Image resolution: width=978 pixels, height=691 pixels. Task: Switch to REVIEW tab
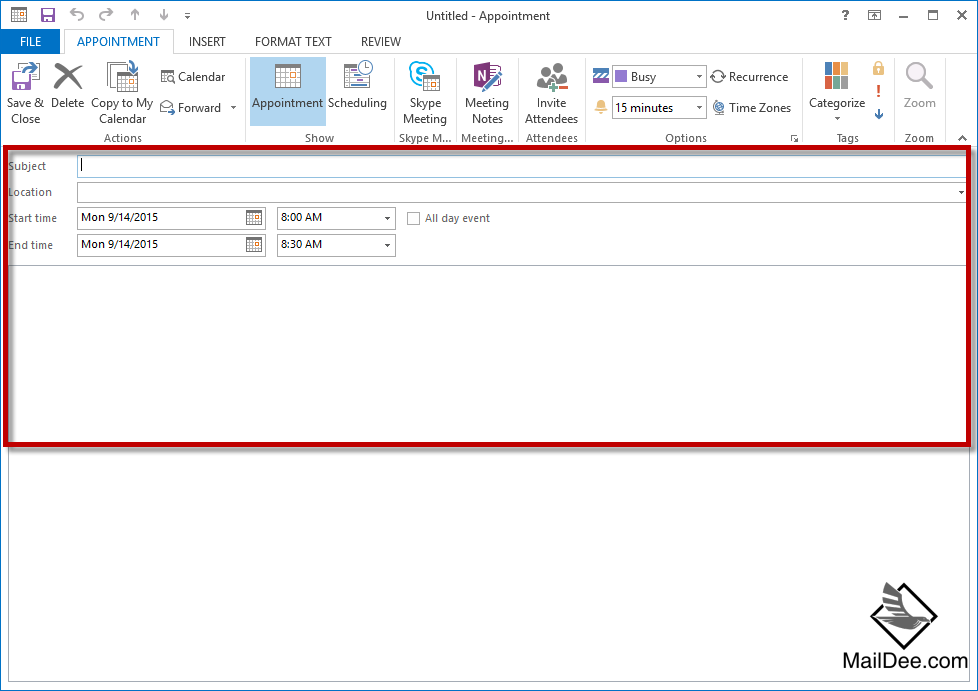point(380,42)
